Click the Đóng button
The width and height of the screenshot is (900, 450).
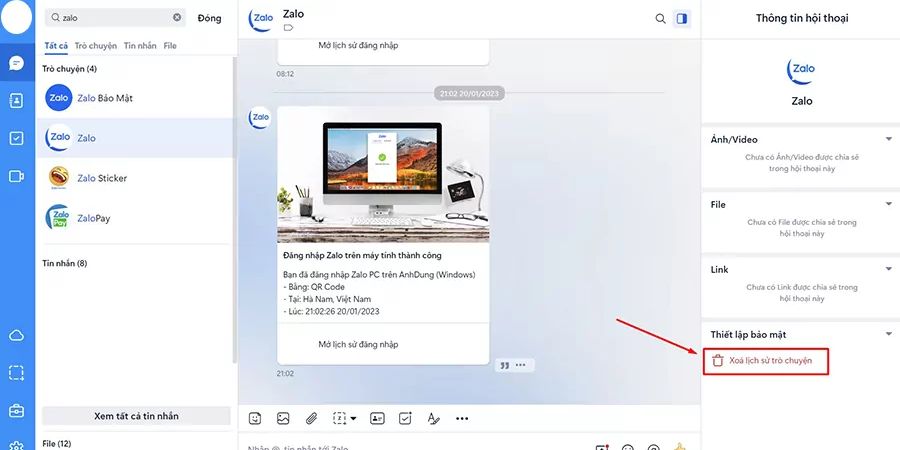[210, 18]
